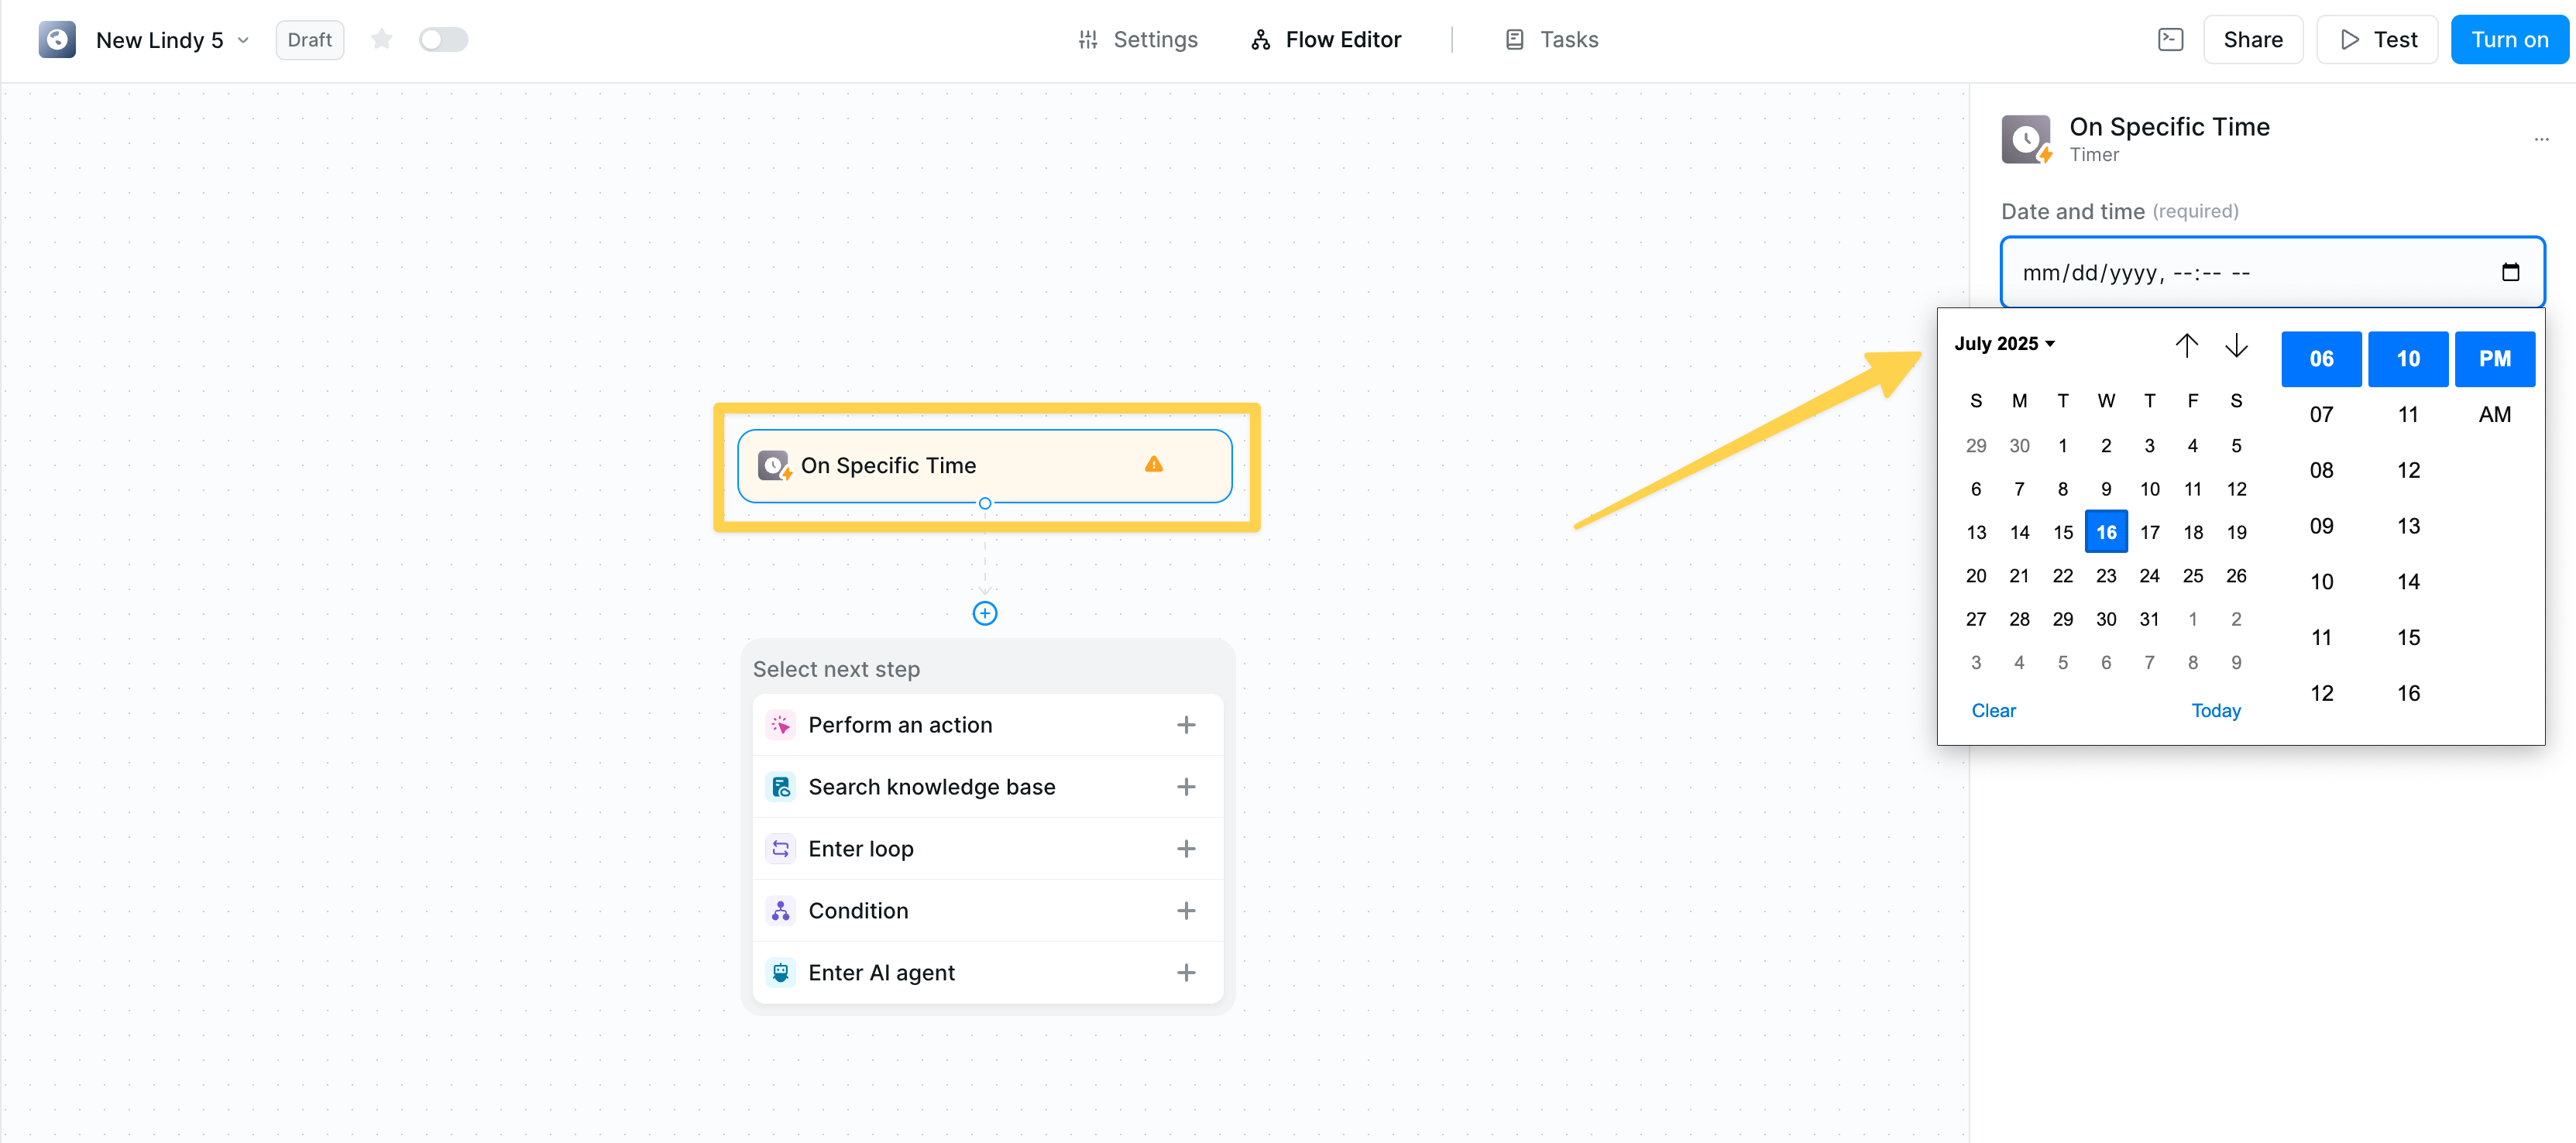The image size is (2576, 1143).
Task: Click Today in the calendar popup
Action: pyautogui.click(x=2217, y=710)
